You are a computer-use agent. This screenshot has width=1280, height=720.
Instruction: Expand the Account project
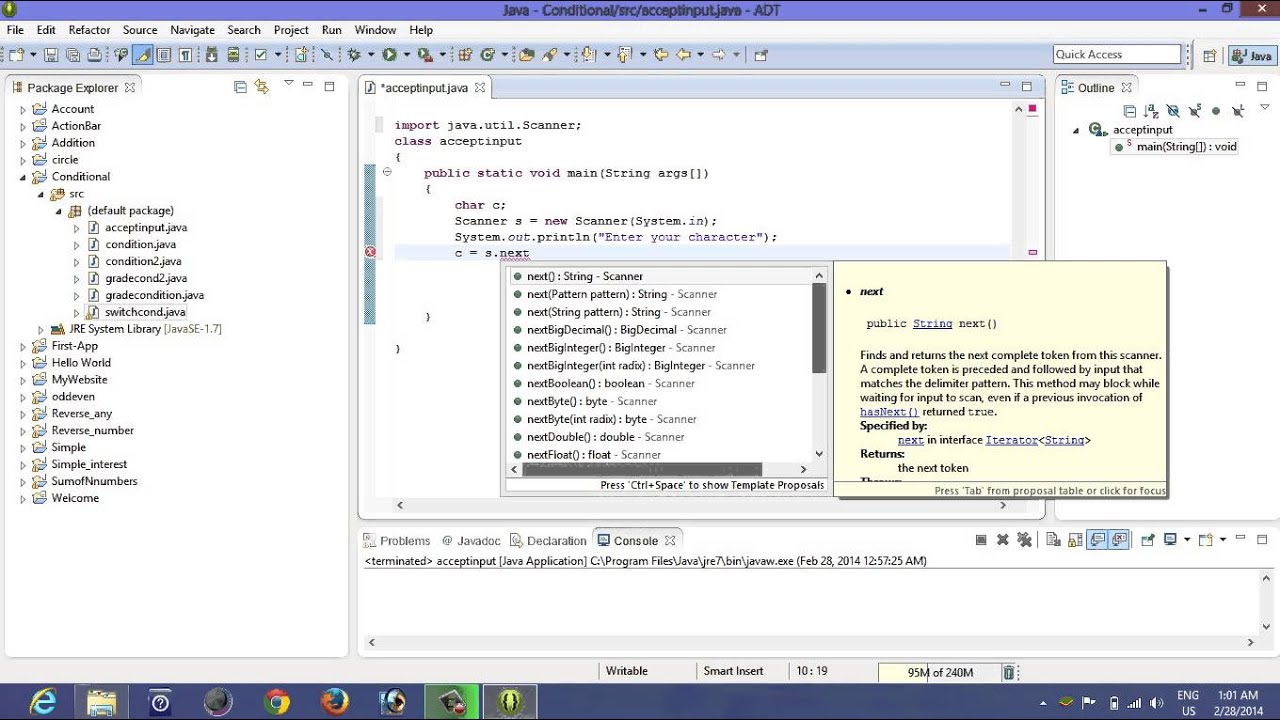pyautogui.click(x=23, y=109)
